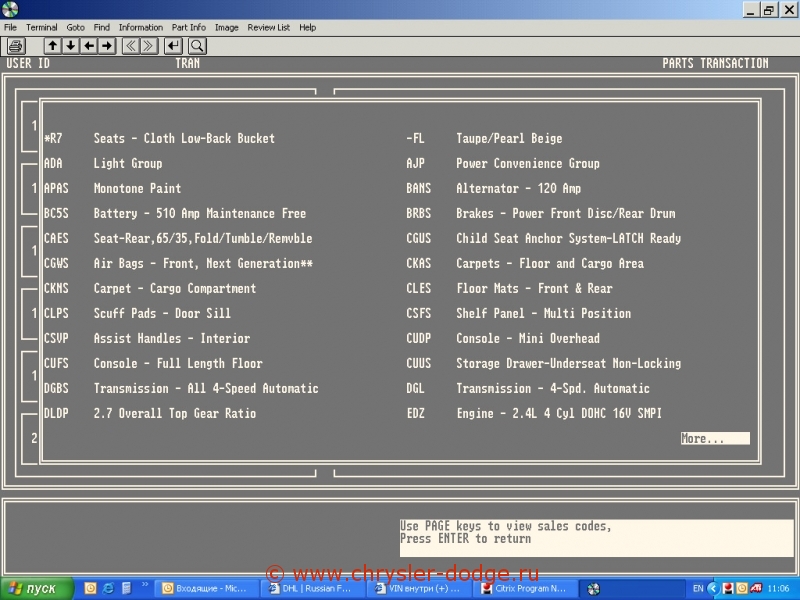Select BANS Alternator - 120 Amp entry

pos(494,188)
